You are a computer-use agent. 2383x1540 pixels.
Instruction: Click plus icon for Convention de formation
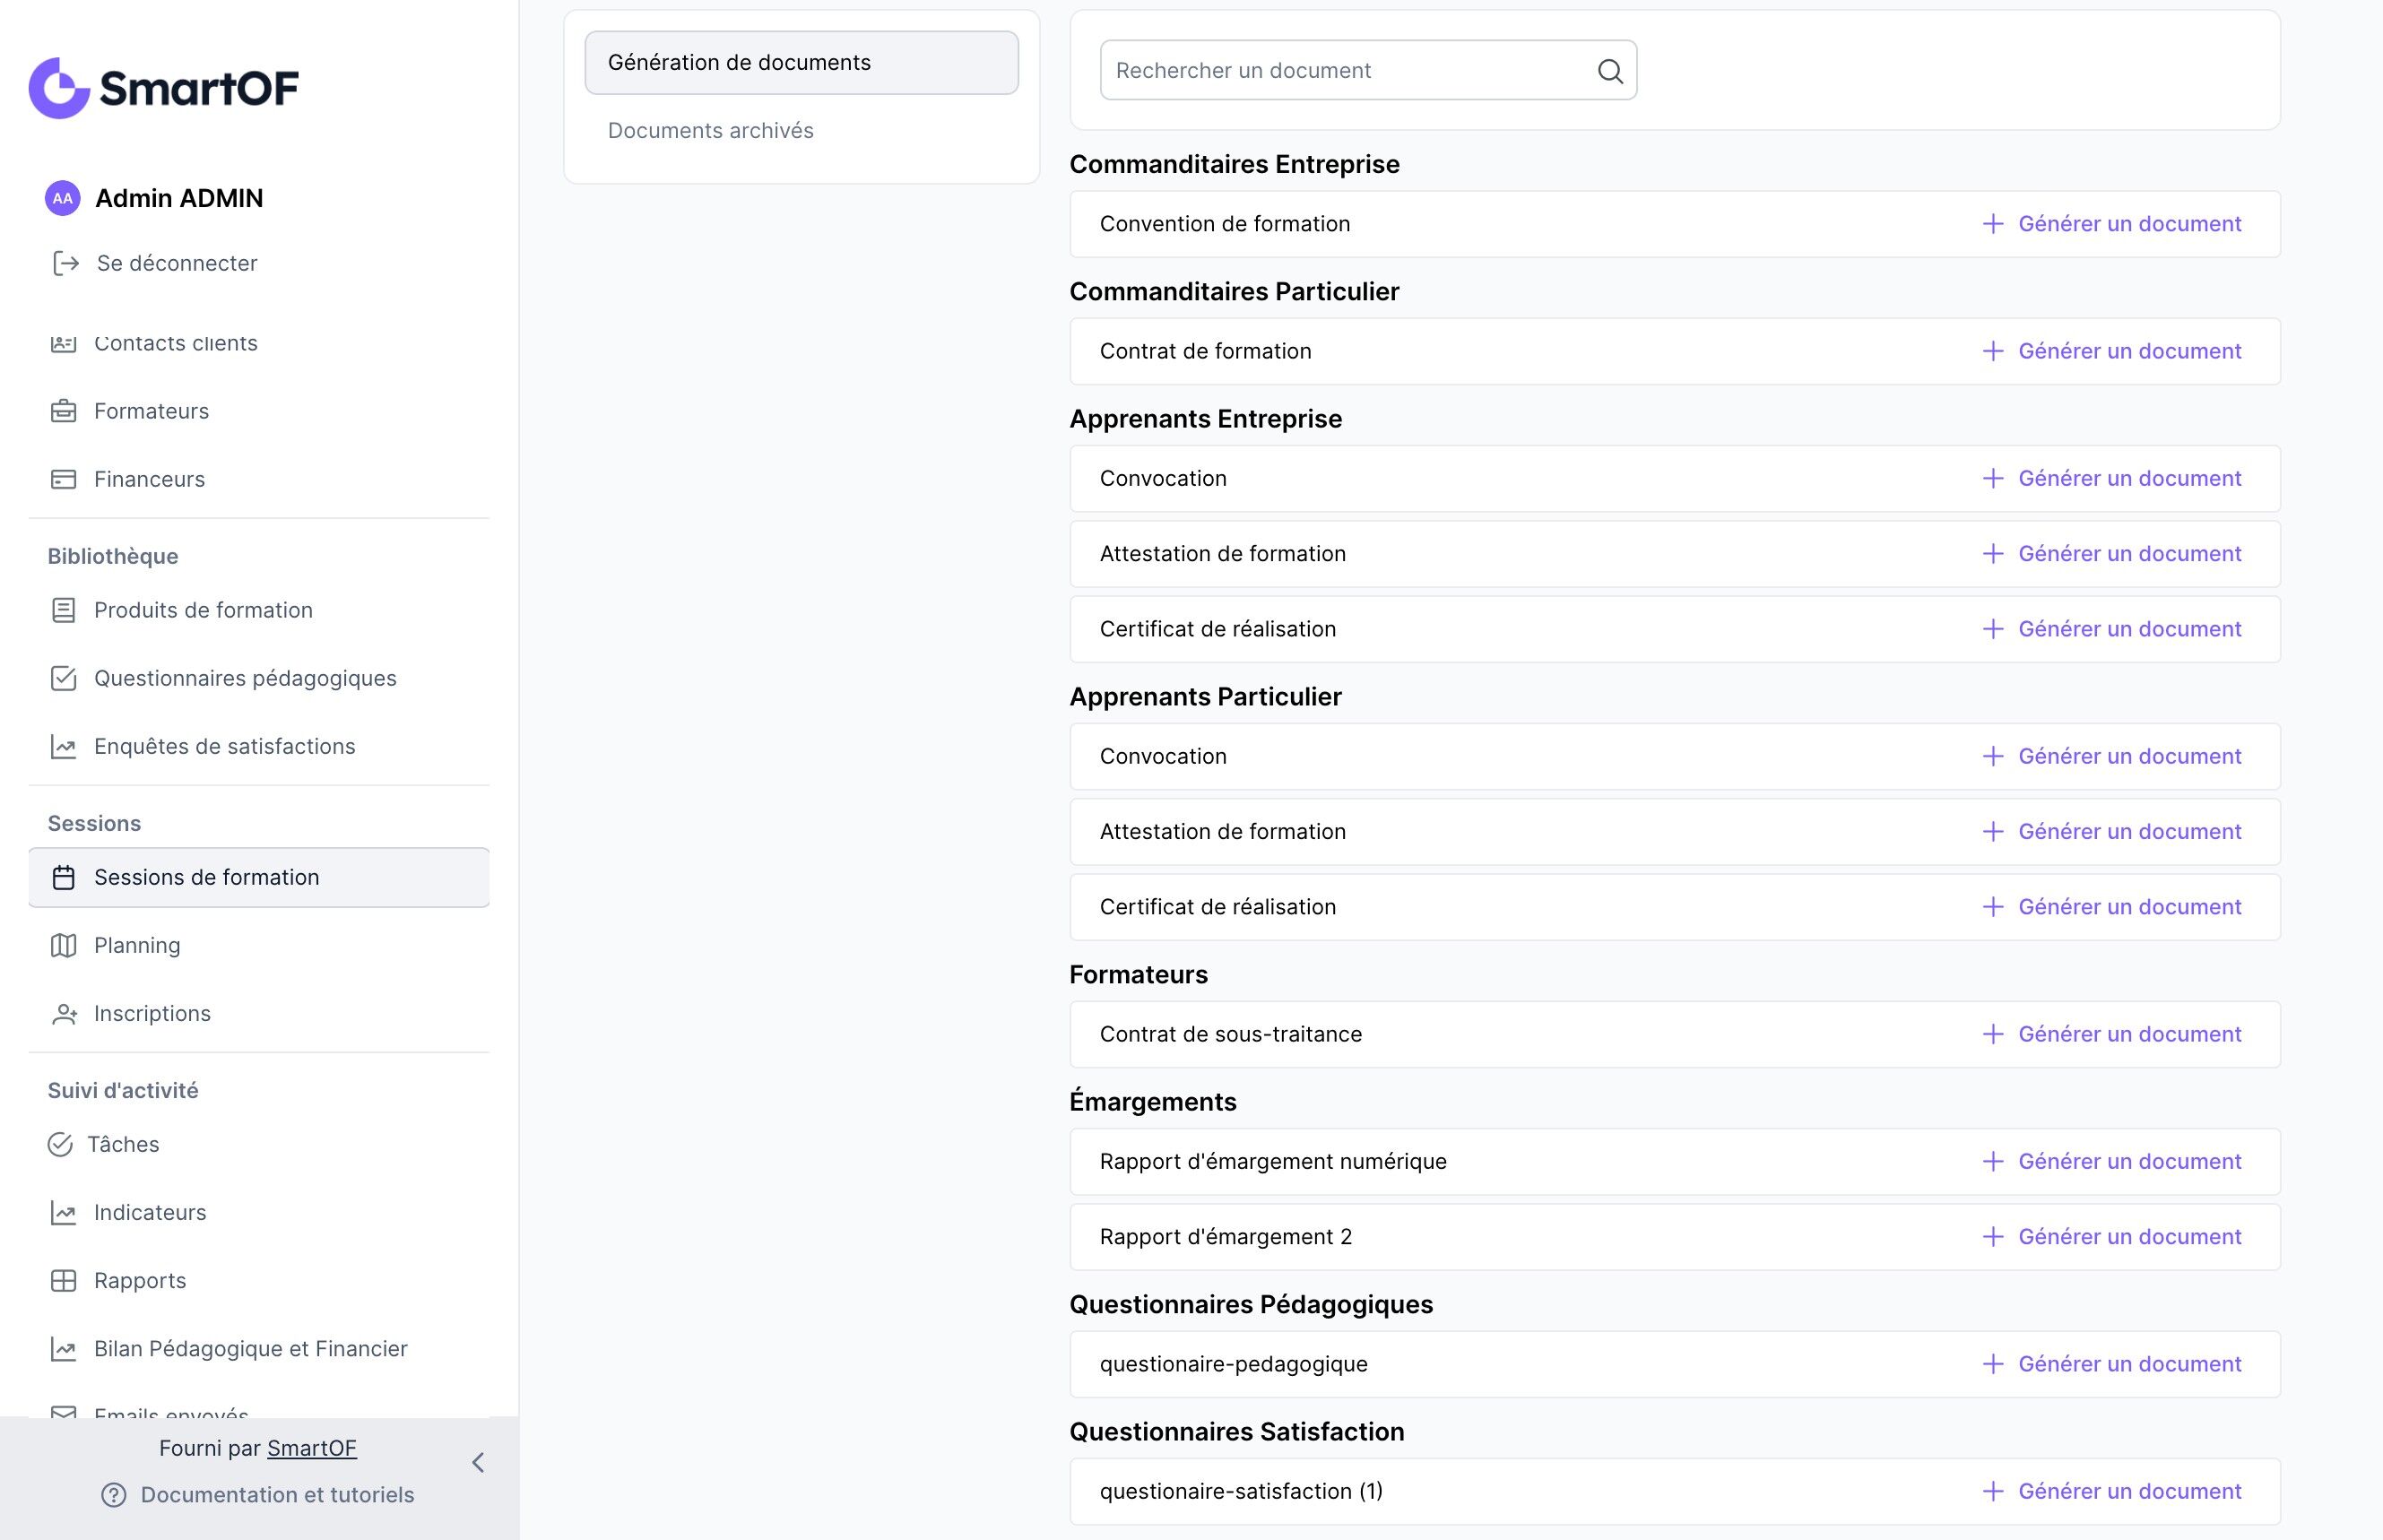pyautogui.click(x=1992, y=224)
